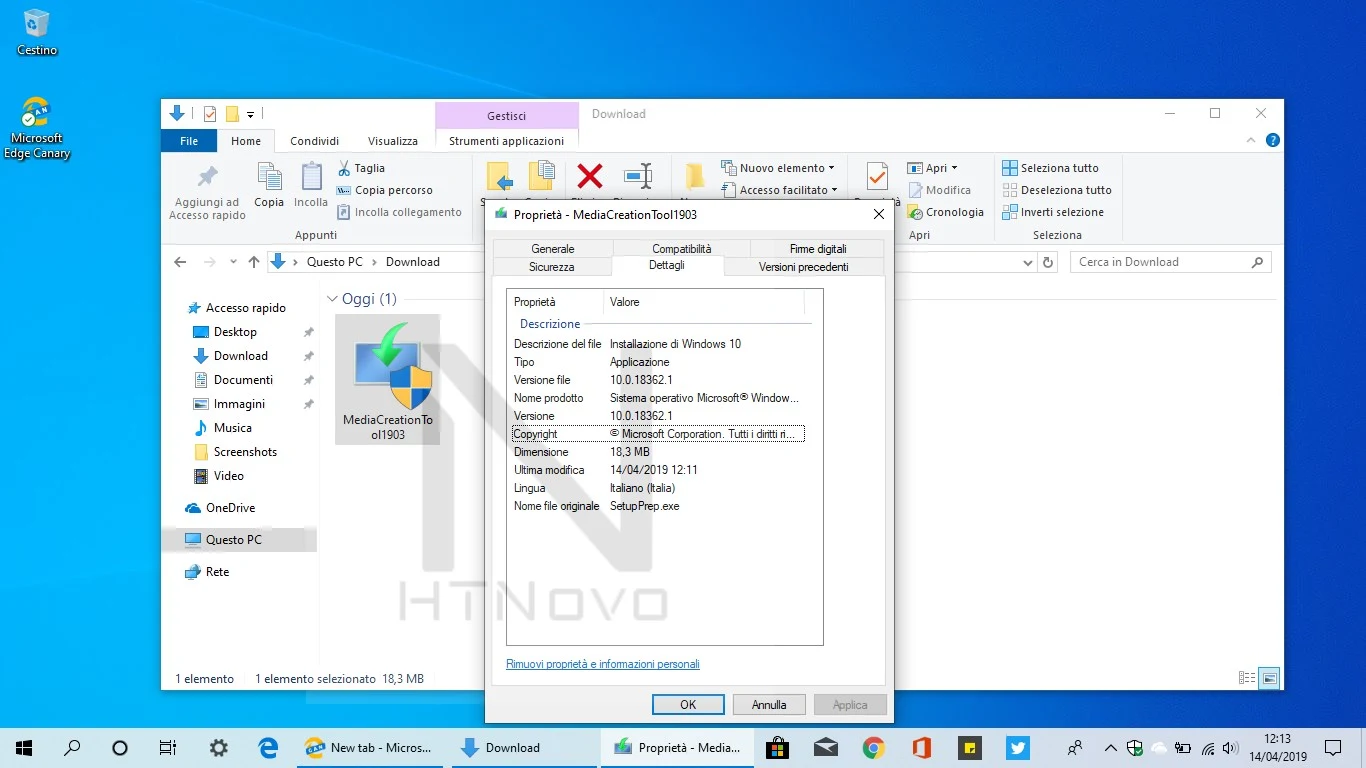Click the Sposta in folder-arrow icon

pos(499,177)
